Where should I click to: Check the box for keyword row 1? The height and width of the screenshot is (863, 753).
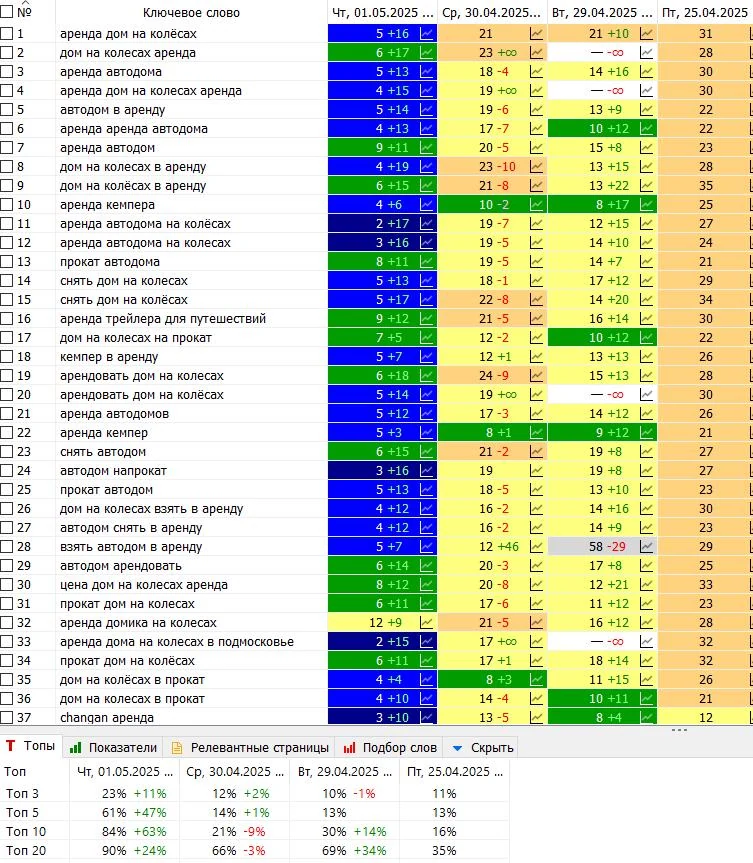point(7,34)
